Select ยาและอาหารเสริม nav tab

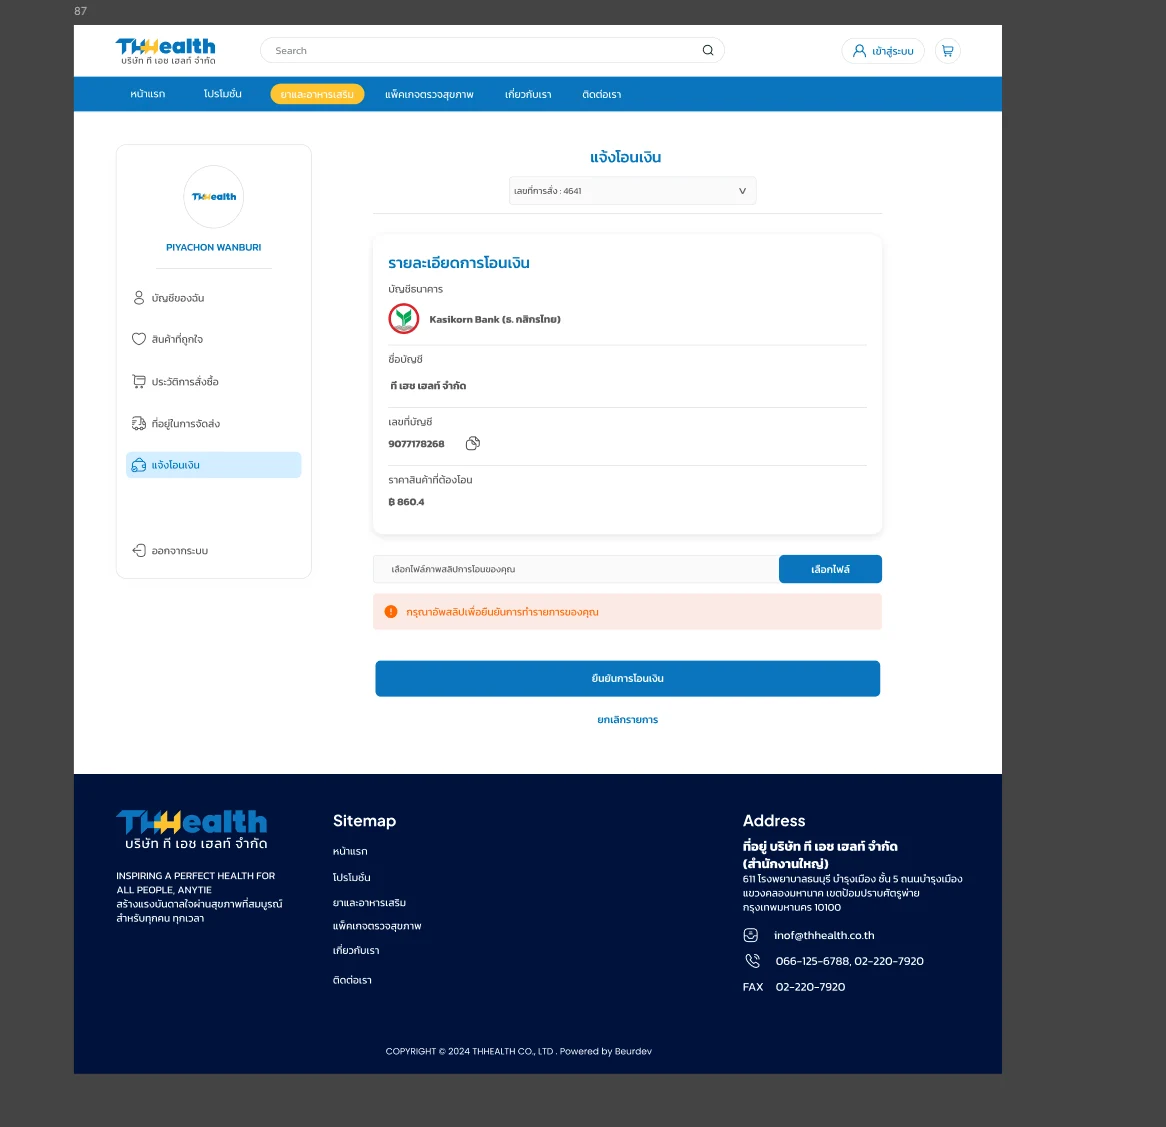(317, 94)
